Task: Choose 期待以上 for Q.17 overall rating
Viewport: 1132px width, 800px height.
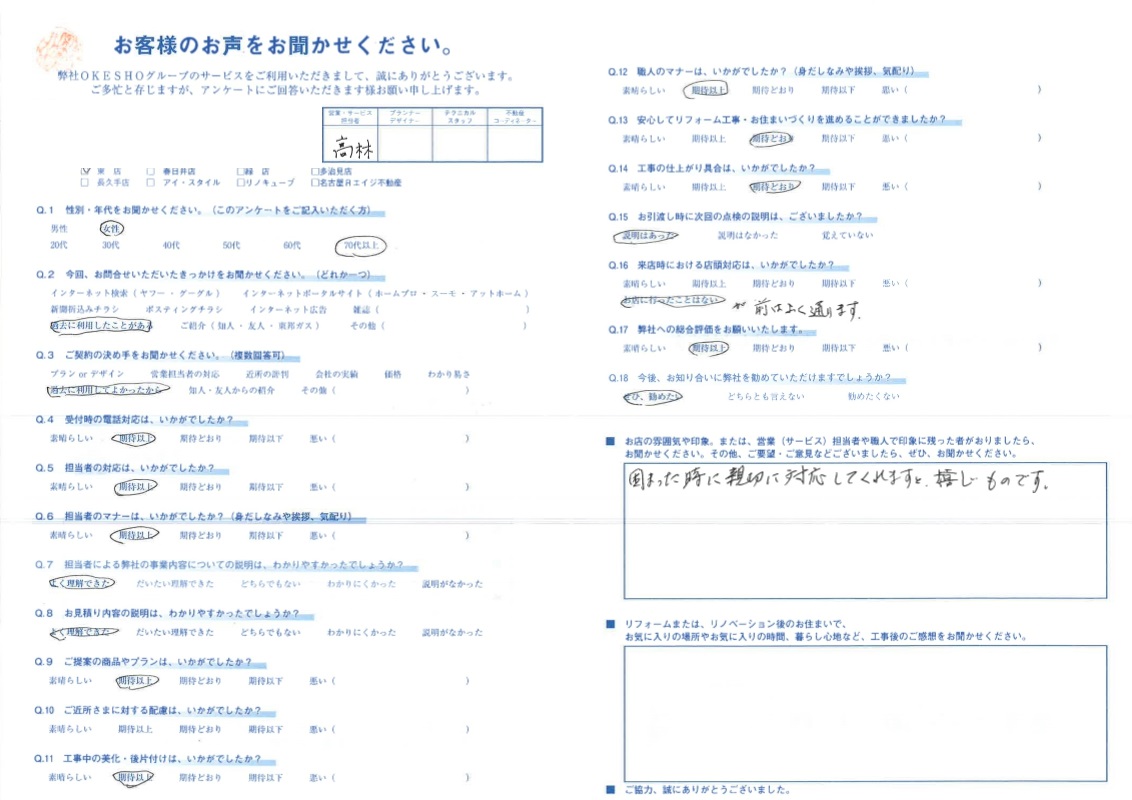Action: [x=708, y=348]
